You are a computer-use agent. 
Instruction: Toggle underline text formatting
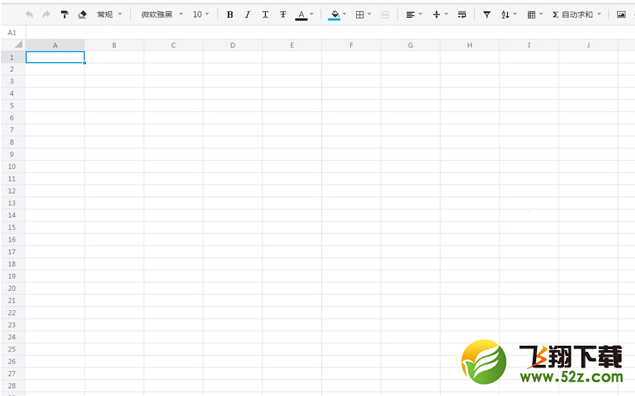coord(265,15)
